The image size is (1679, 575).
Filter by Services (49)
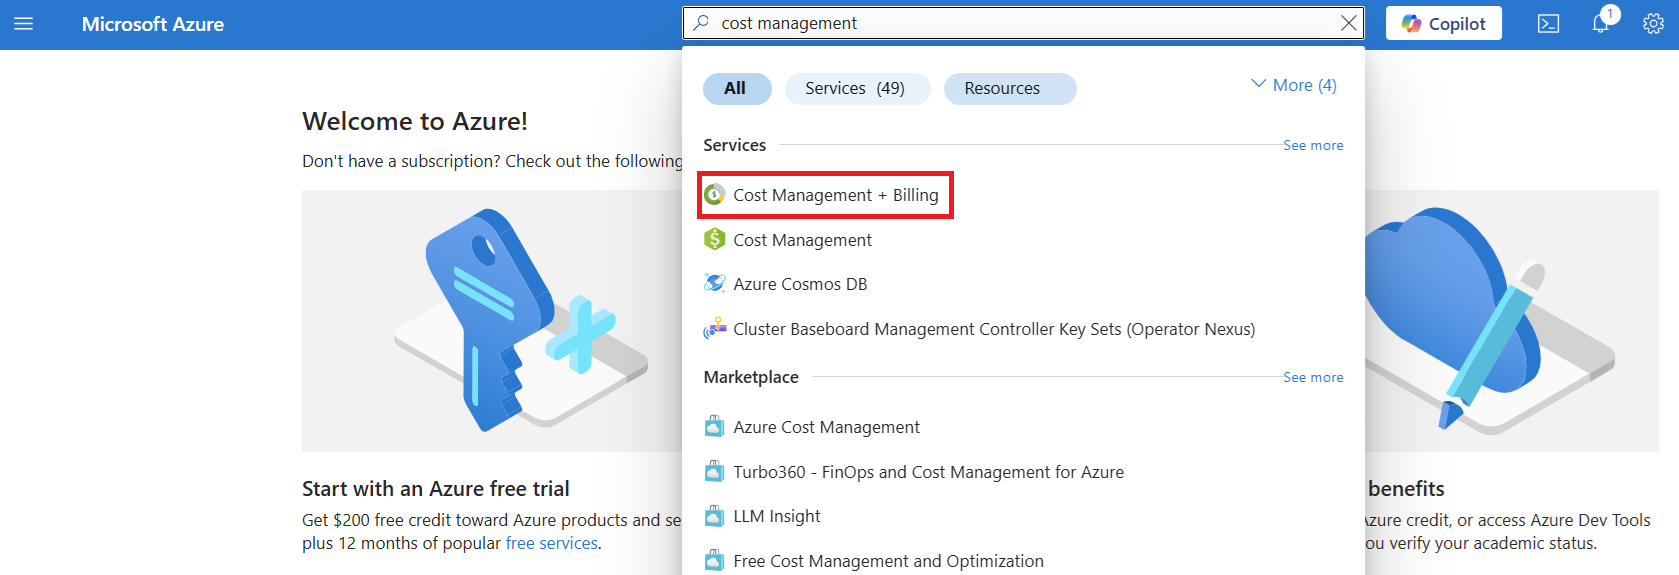(856, 89)
